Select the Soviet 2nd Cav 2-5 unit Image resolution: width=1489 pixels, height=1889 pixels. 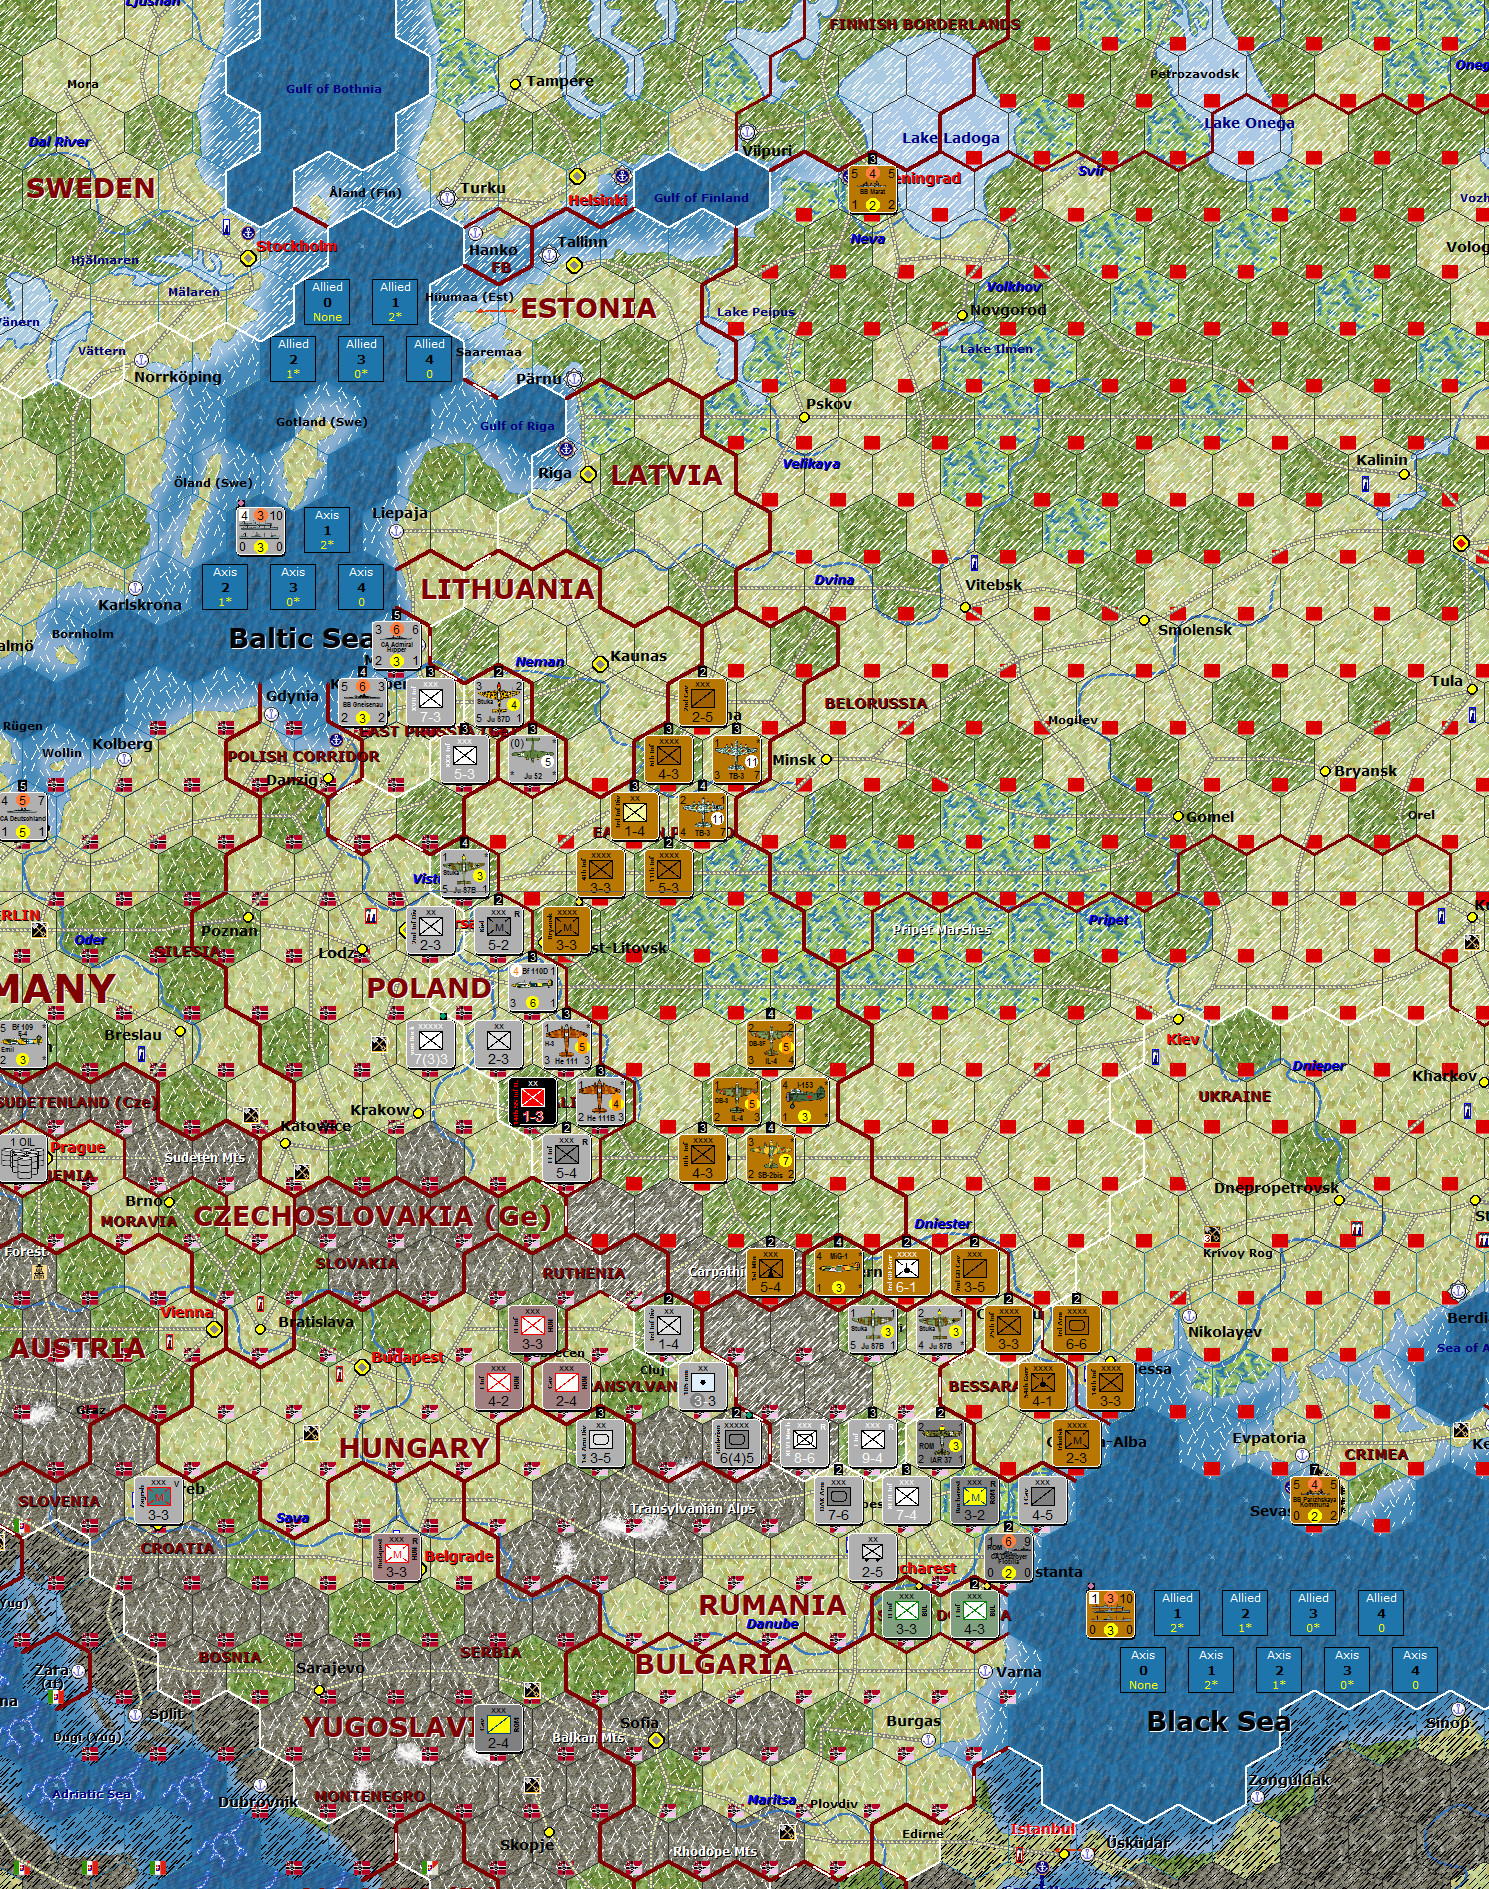click(x=703, y=702)
